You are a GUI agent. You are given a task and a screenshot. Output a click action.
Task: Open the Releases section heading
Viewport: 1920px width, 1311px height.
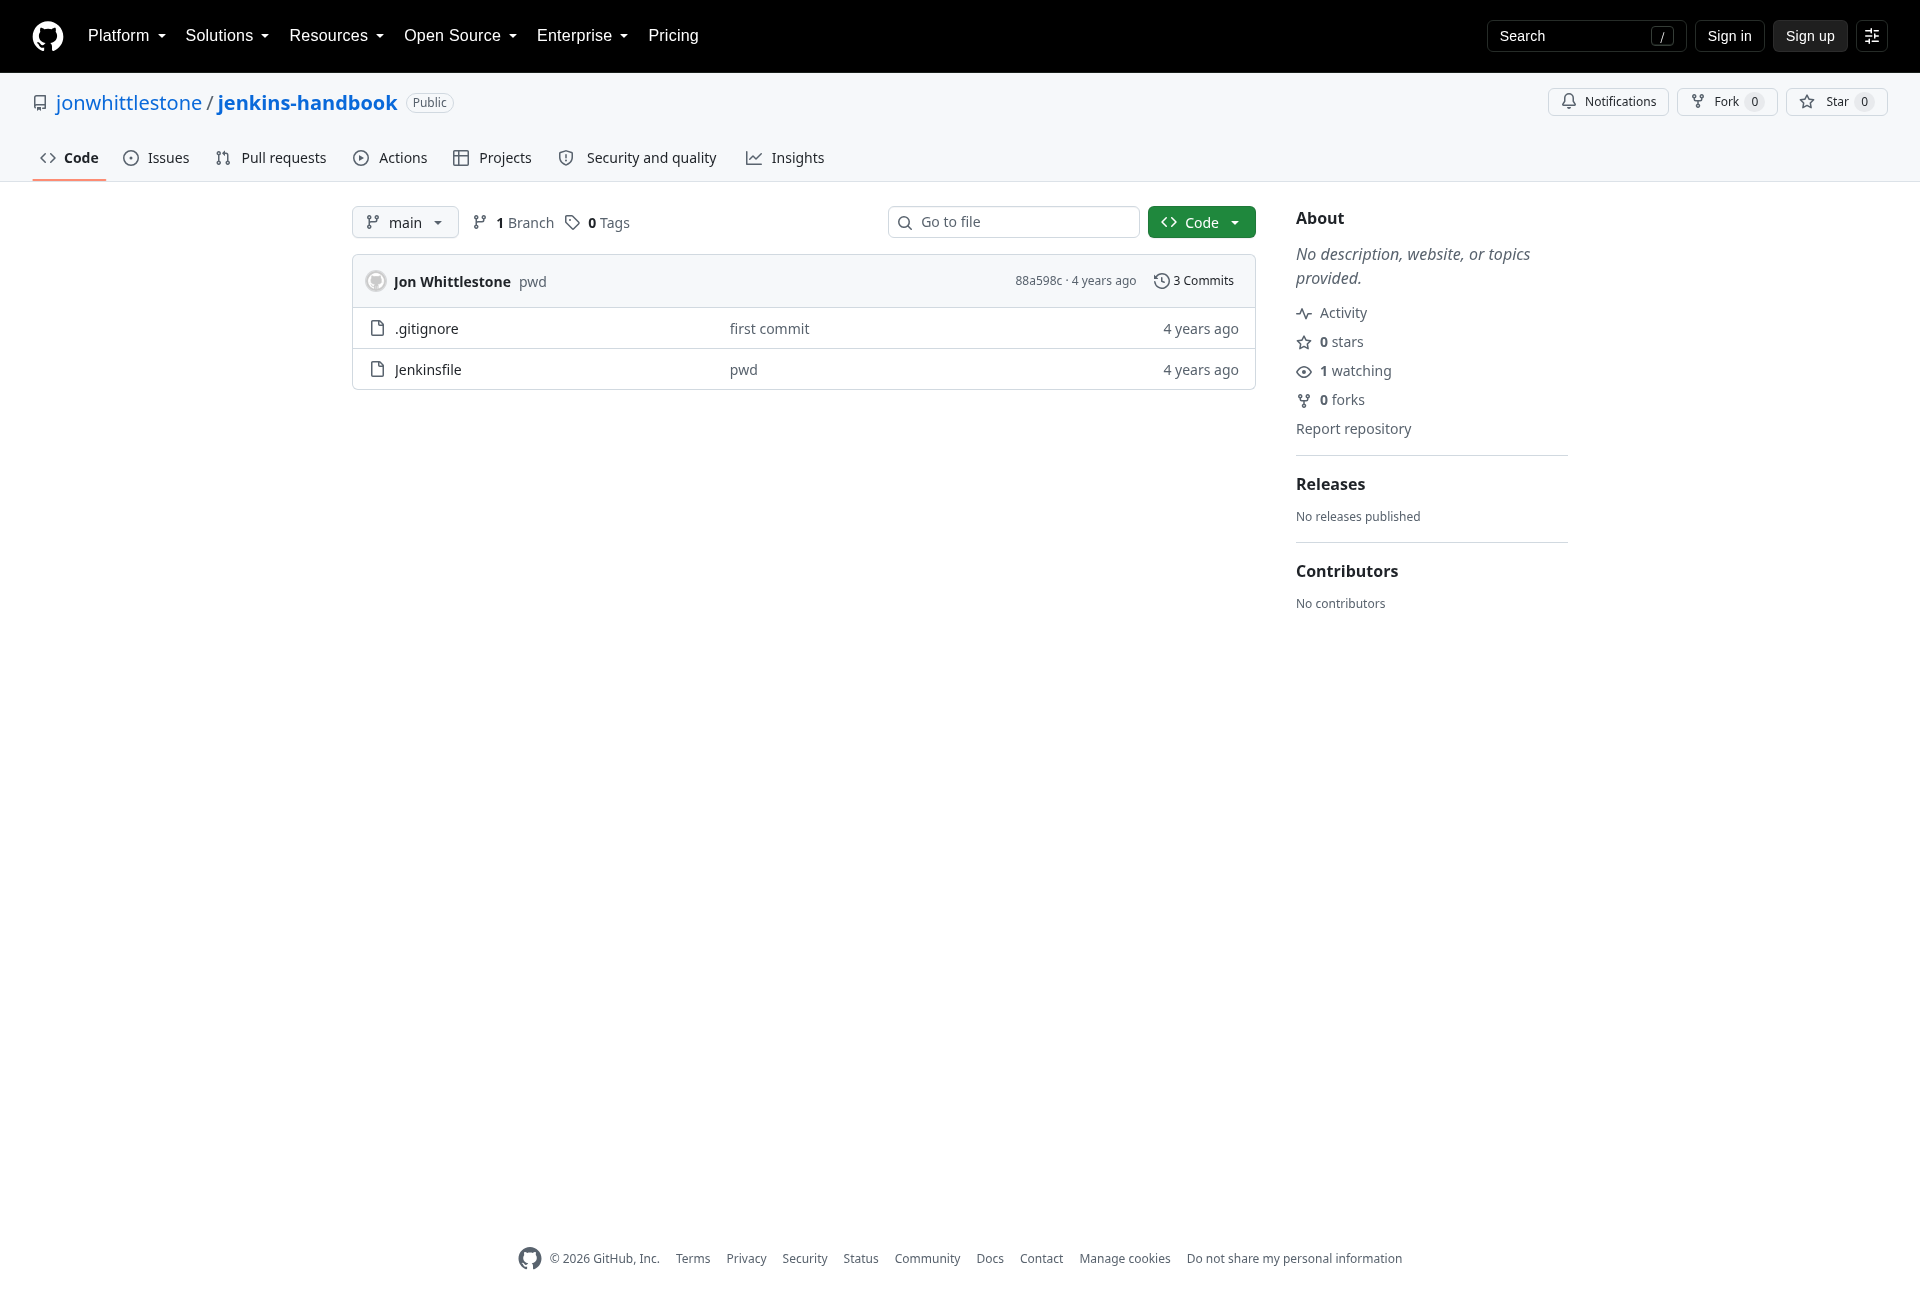click(1330, 484)
